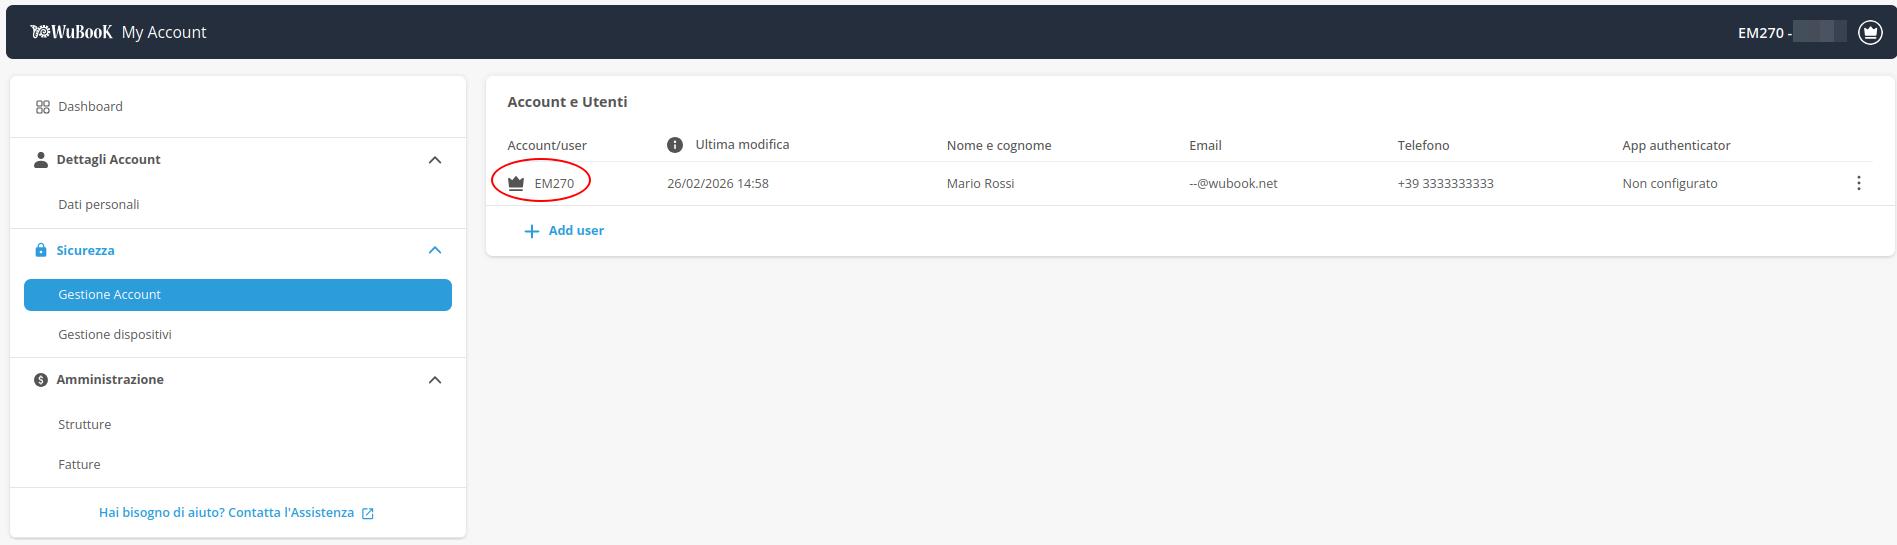Click the Add user button
1897x545 pixels.
point(565,231)
